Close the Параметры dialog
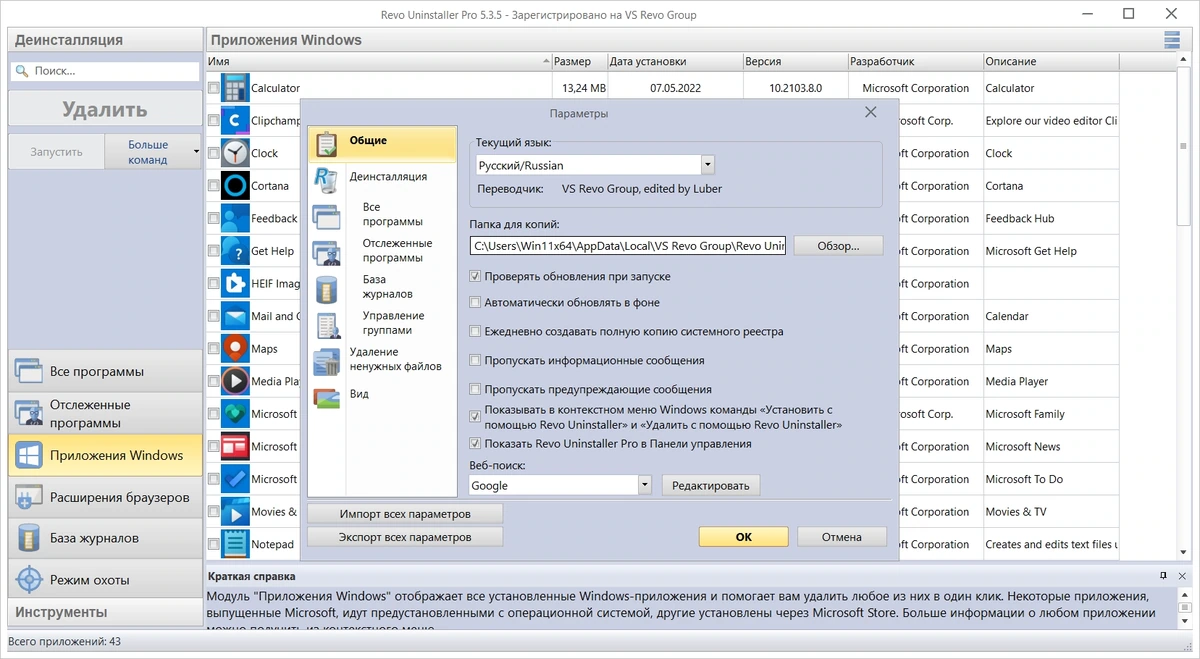The width and height of the screenshot is (1200, 659). click(870, 113)
